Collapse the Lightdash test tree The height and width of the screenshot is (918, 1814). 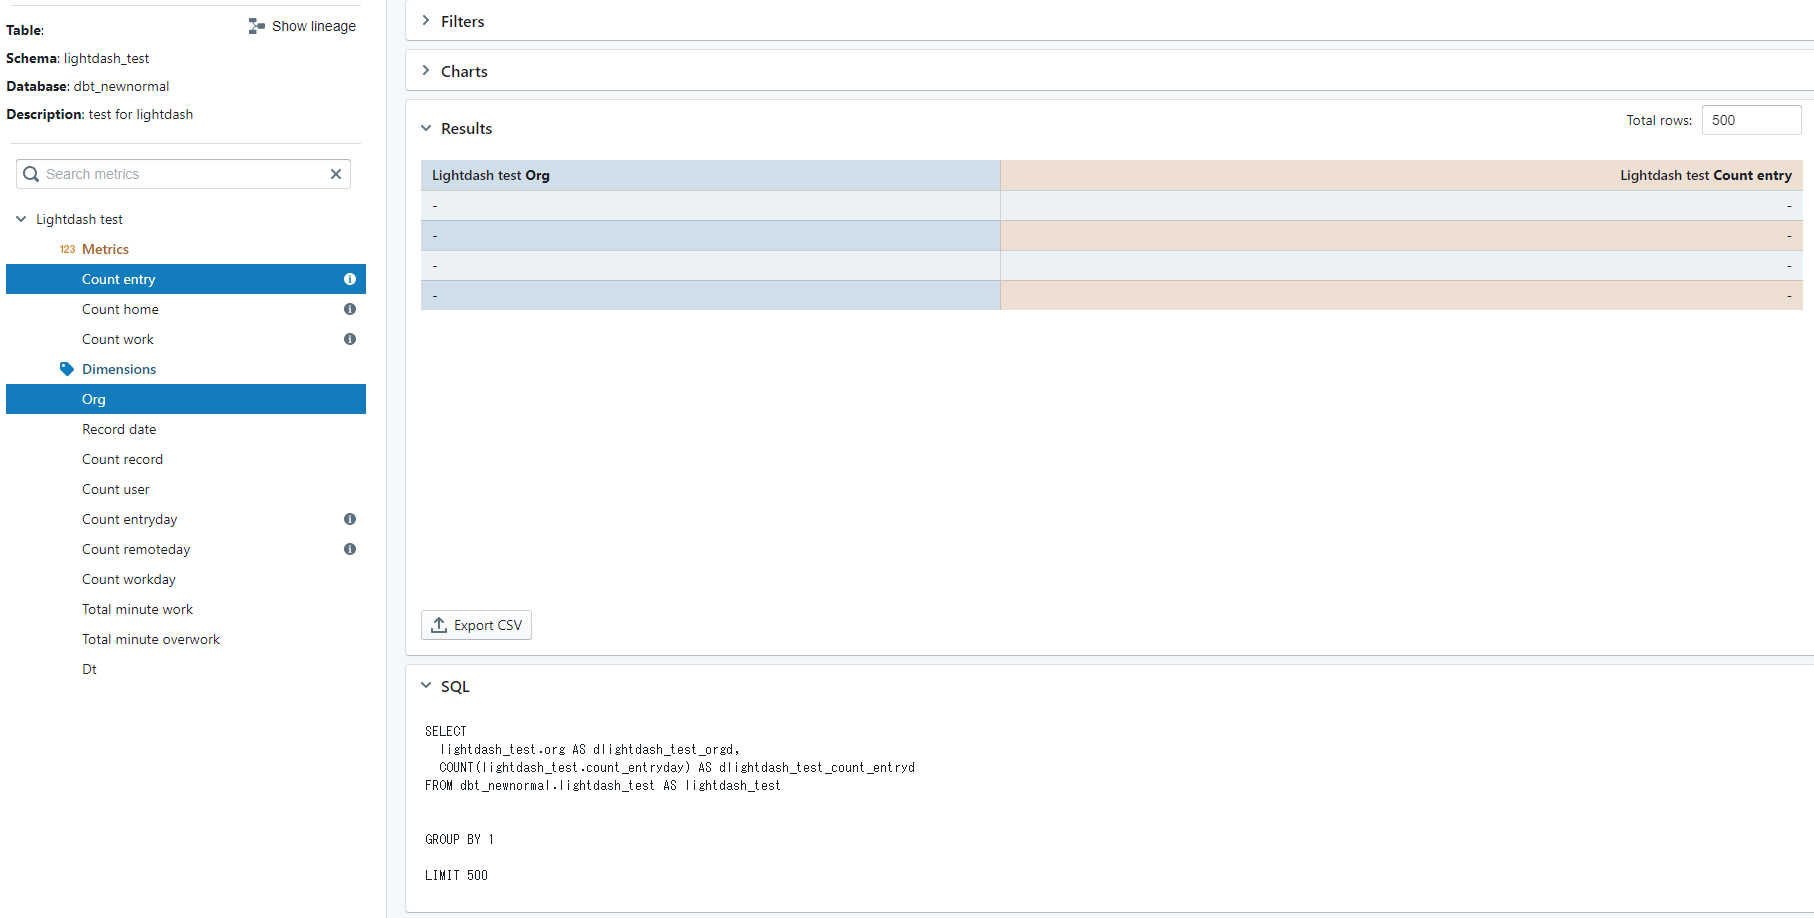(x=21, y=219)
